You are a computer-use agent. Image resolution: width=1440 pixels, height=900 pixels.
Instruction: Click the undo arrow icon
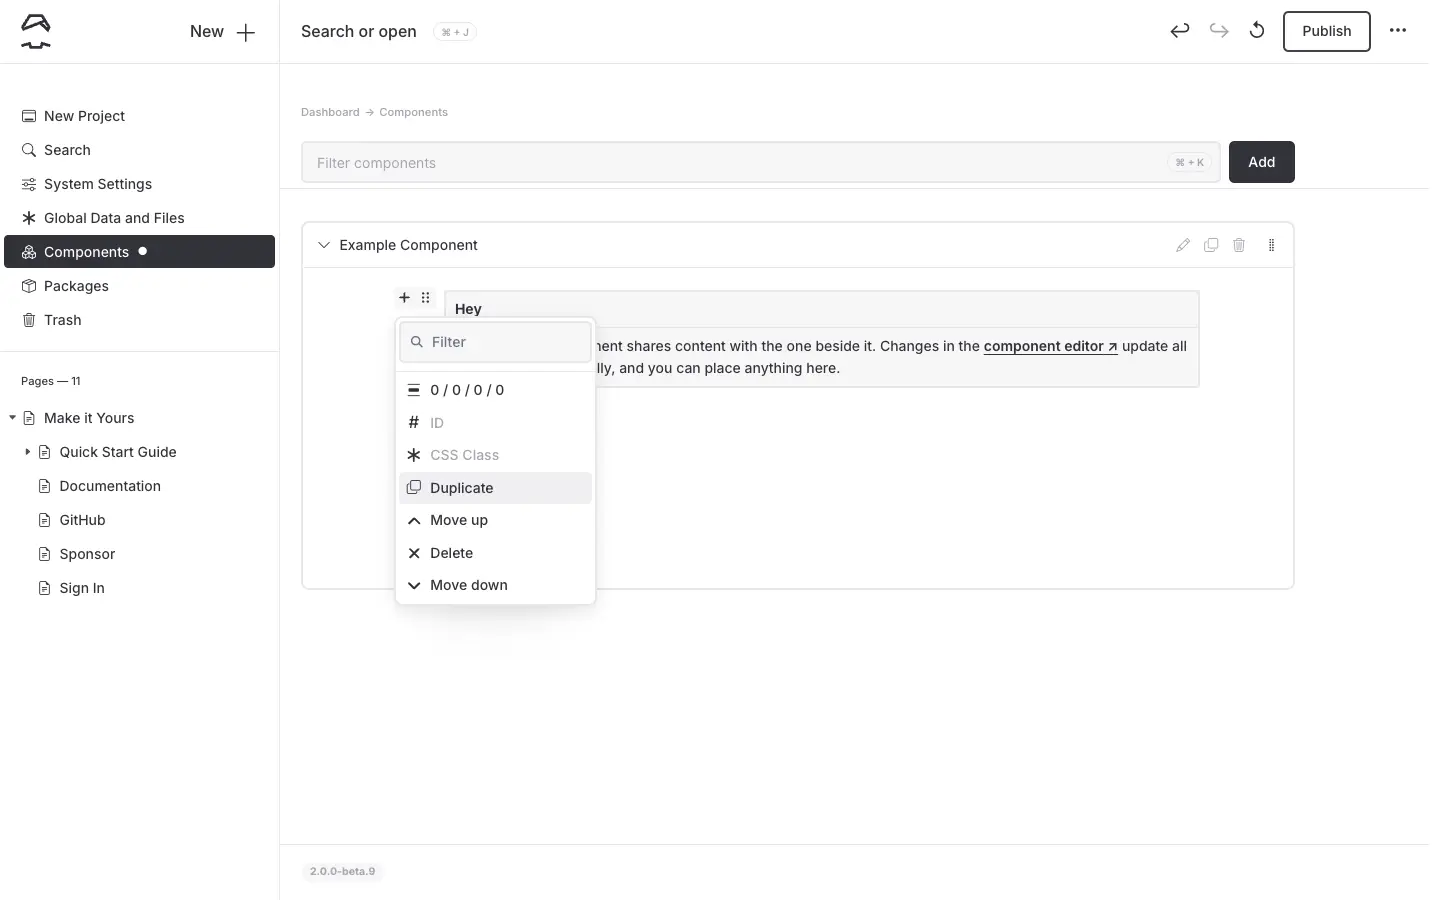click(1180, 31)
